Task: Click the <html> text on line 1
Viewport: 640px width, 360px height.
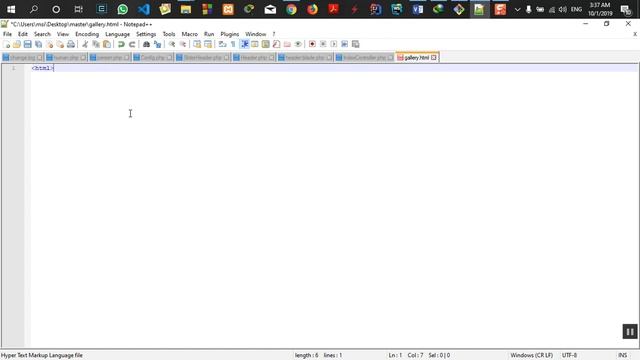Action: pyautogui.click(x=42, y=68)
